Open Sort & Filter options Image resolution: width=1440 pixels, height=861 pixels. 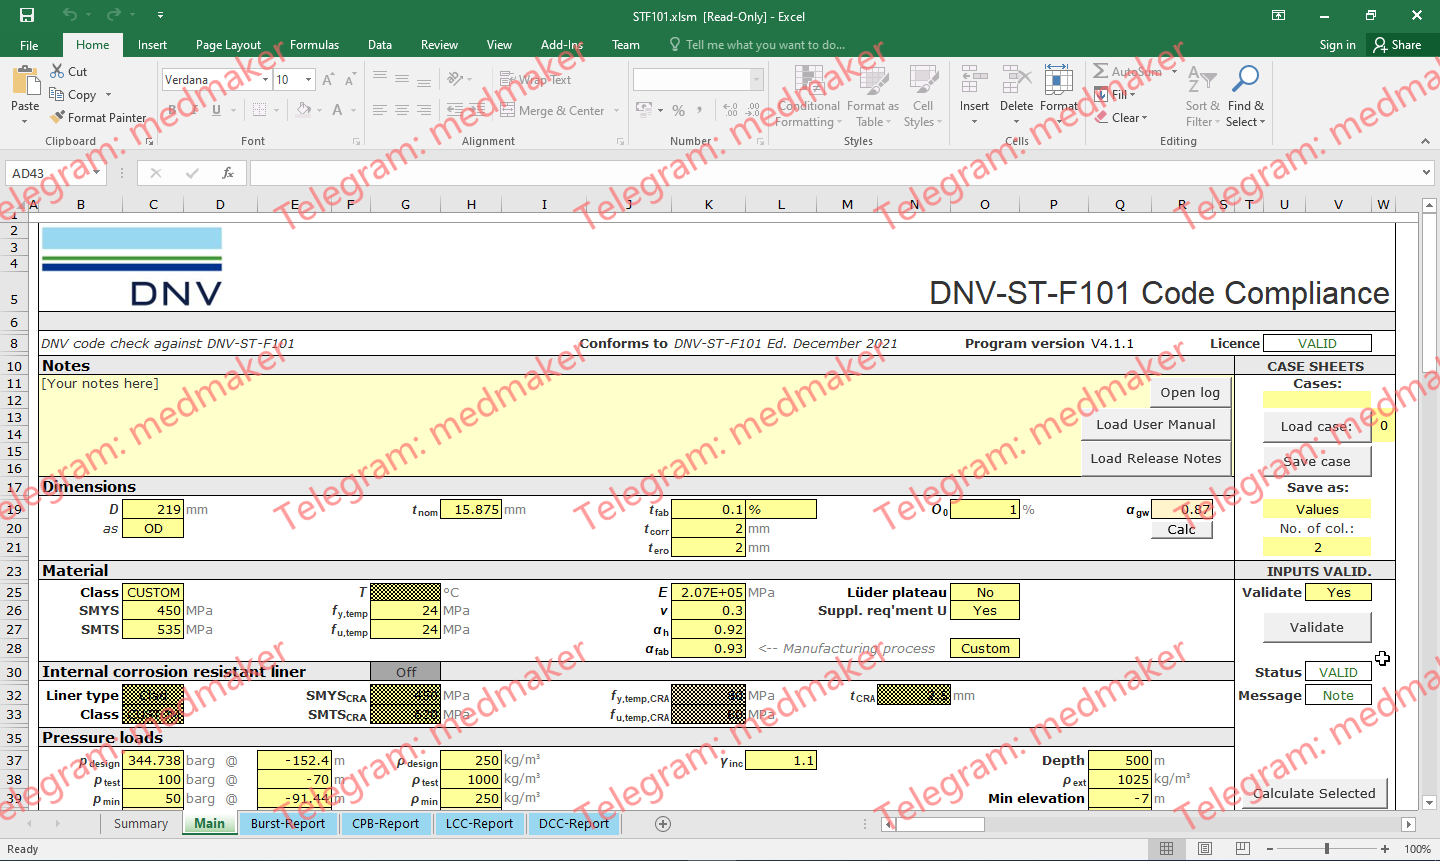pyautogui.click(x=1202, y=97)
